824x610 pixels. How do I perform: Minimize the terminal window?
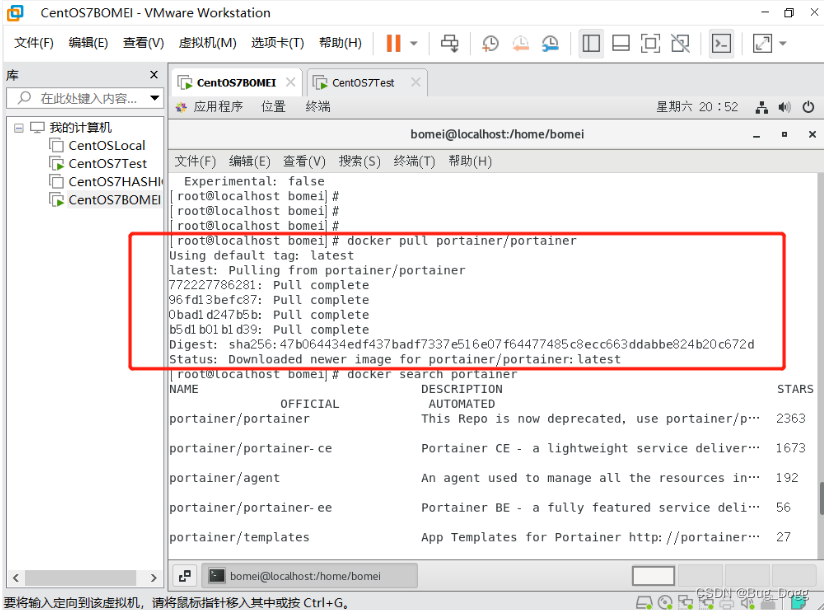point(756,135)
